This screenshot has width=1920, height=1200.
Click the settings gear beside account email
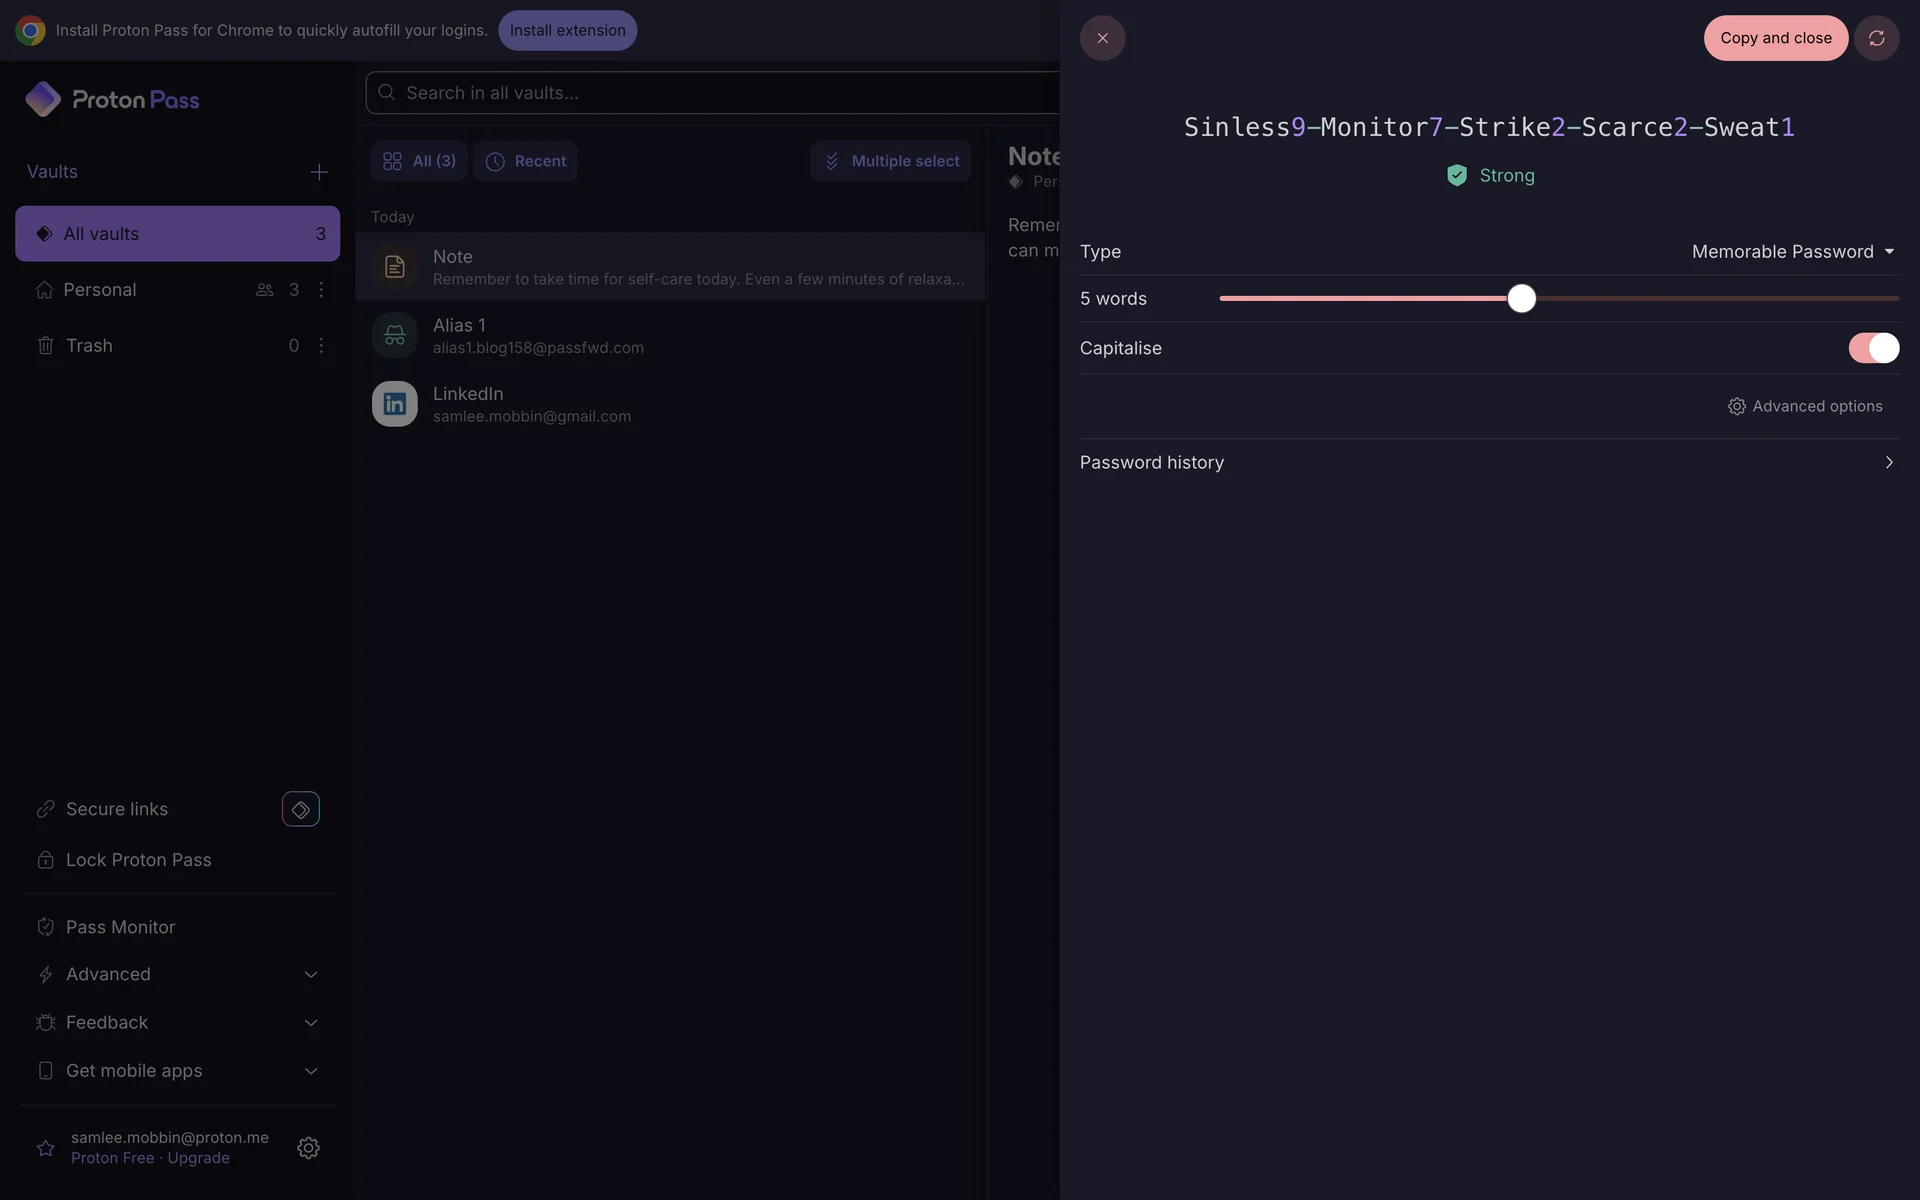308,1147
